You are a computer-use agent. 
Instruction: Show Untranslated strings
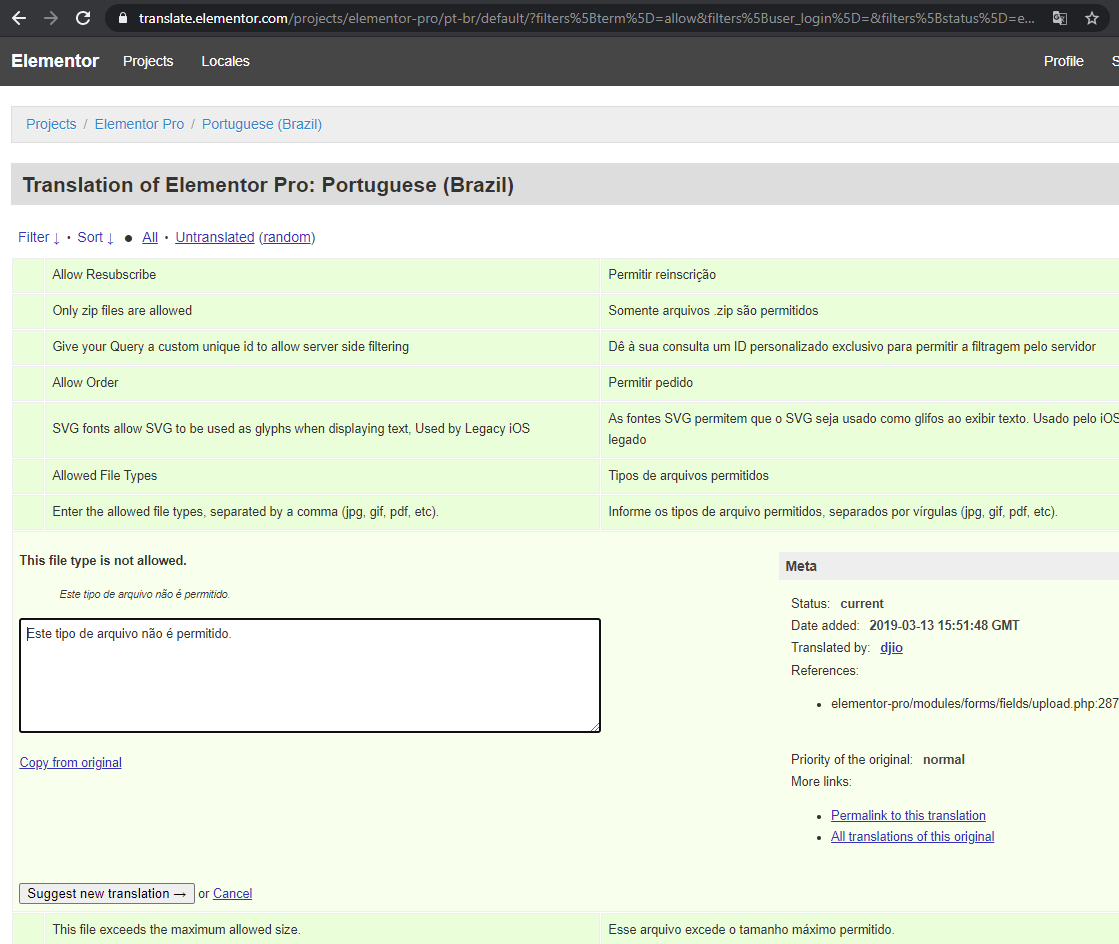pyautogui.click(x=215, y=237)
